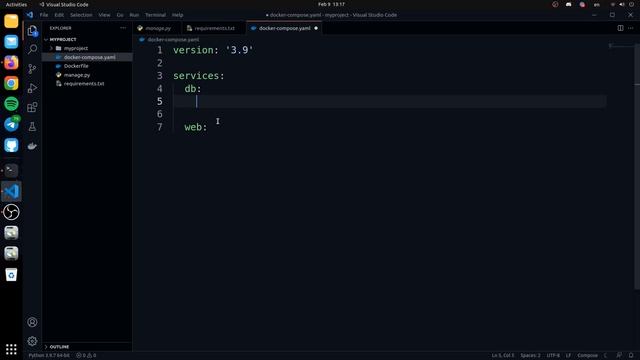The width and height of the screenshot is (640, 360).
Task: Open the Accounts icon in activity bar
Action: click(x=32, y=322)
